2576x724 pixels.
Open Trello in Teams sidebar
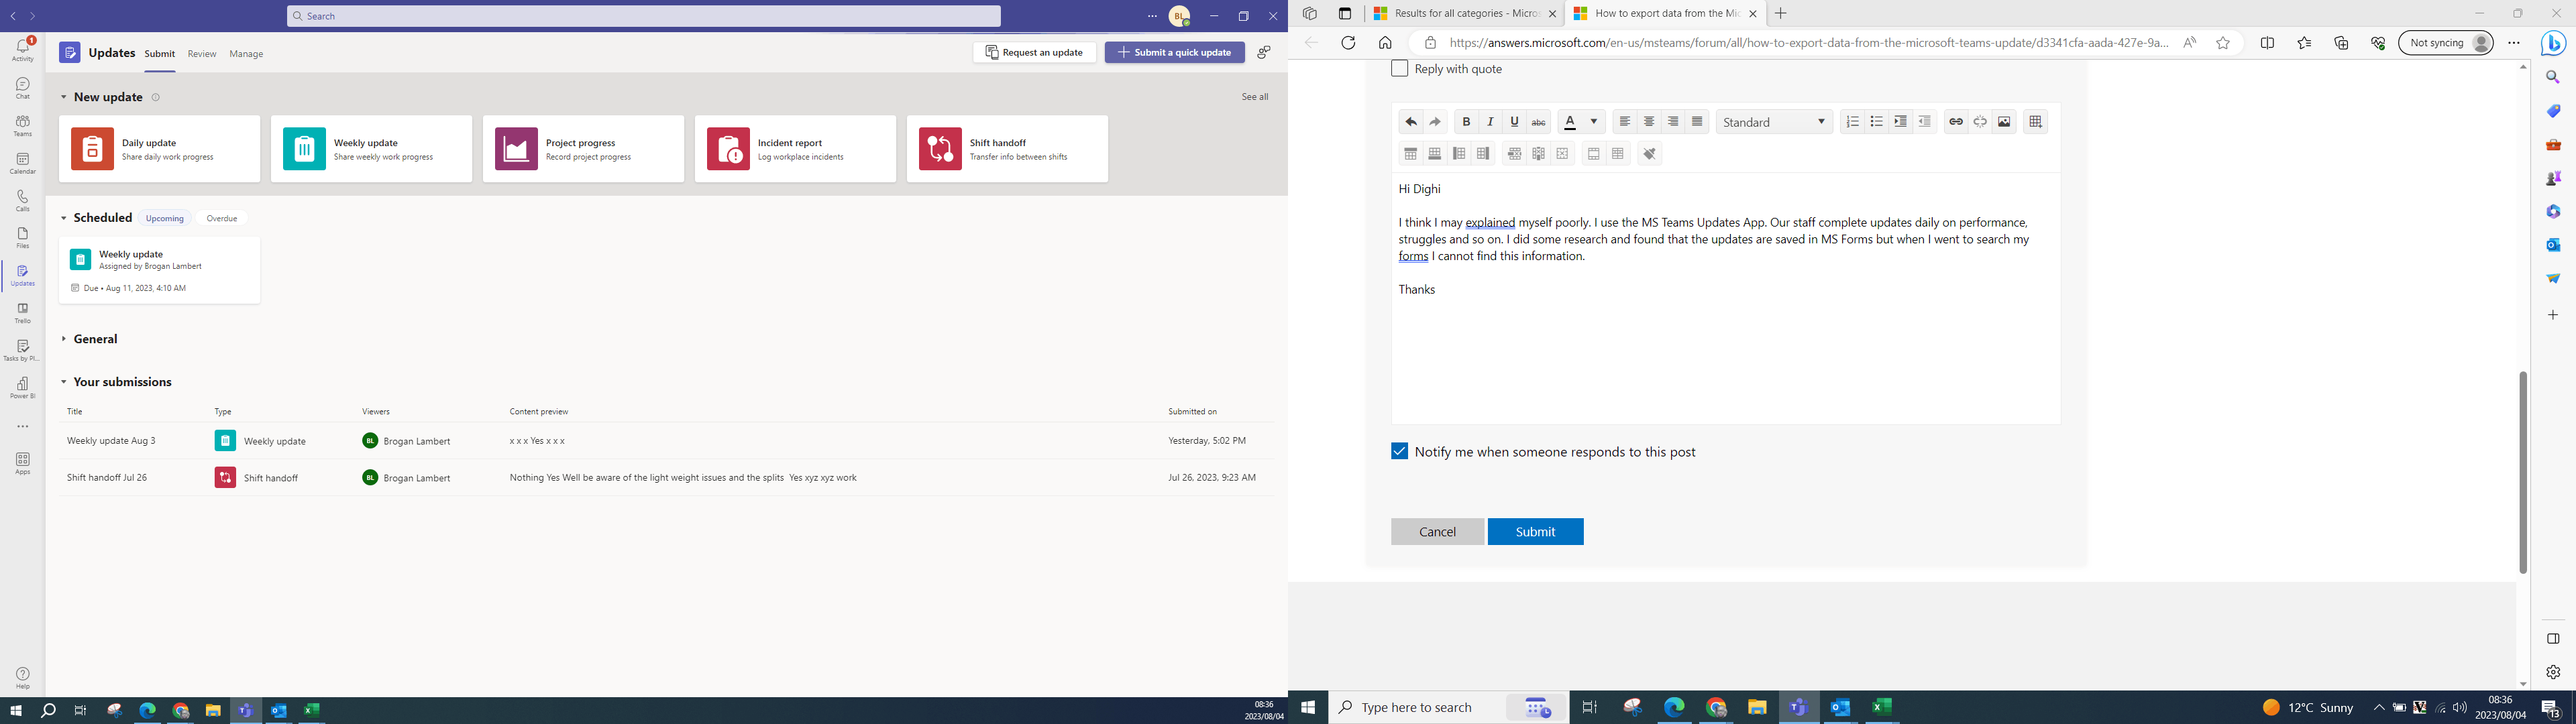[22, 313]
